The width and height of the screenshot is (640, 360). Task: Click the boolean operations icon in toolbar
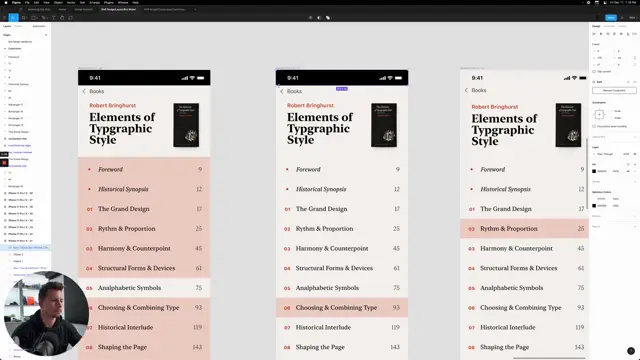pos(328,18)
